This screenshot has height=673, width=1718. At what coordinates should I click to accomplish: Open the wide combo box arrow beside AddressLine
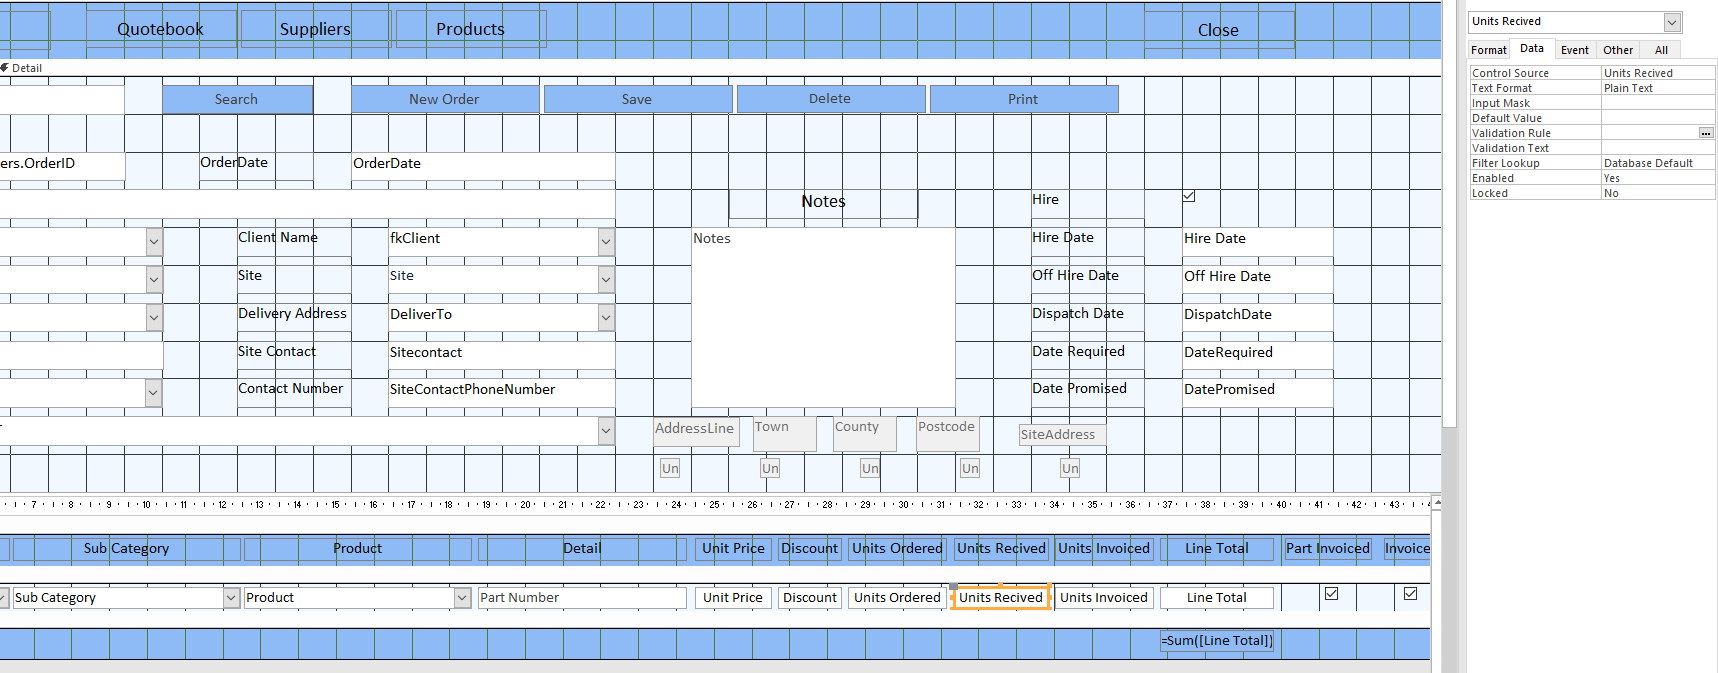(606, 431)
